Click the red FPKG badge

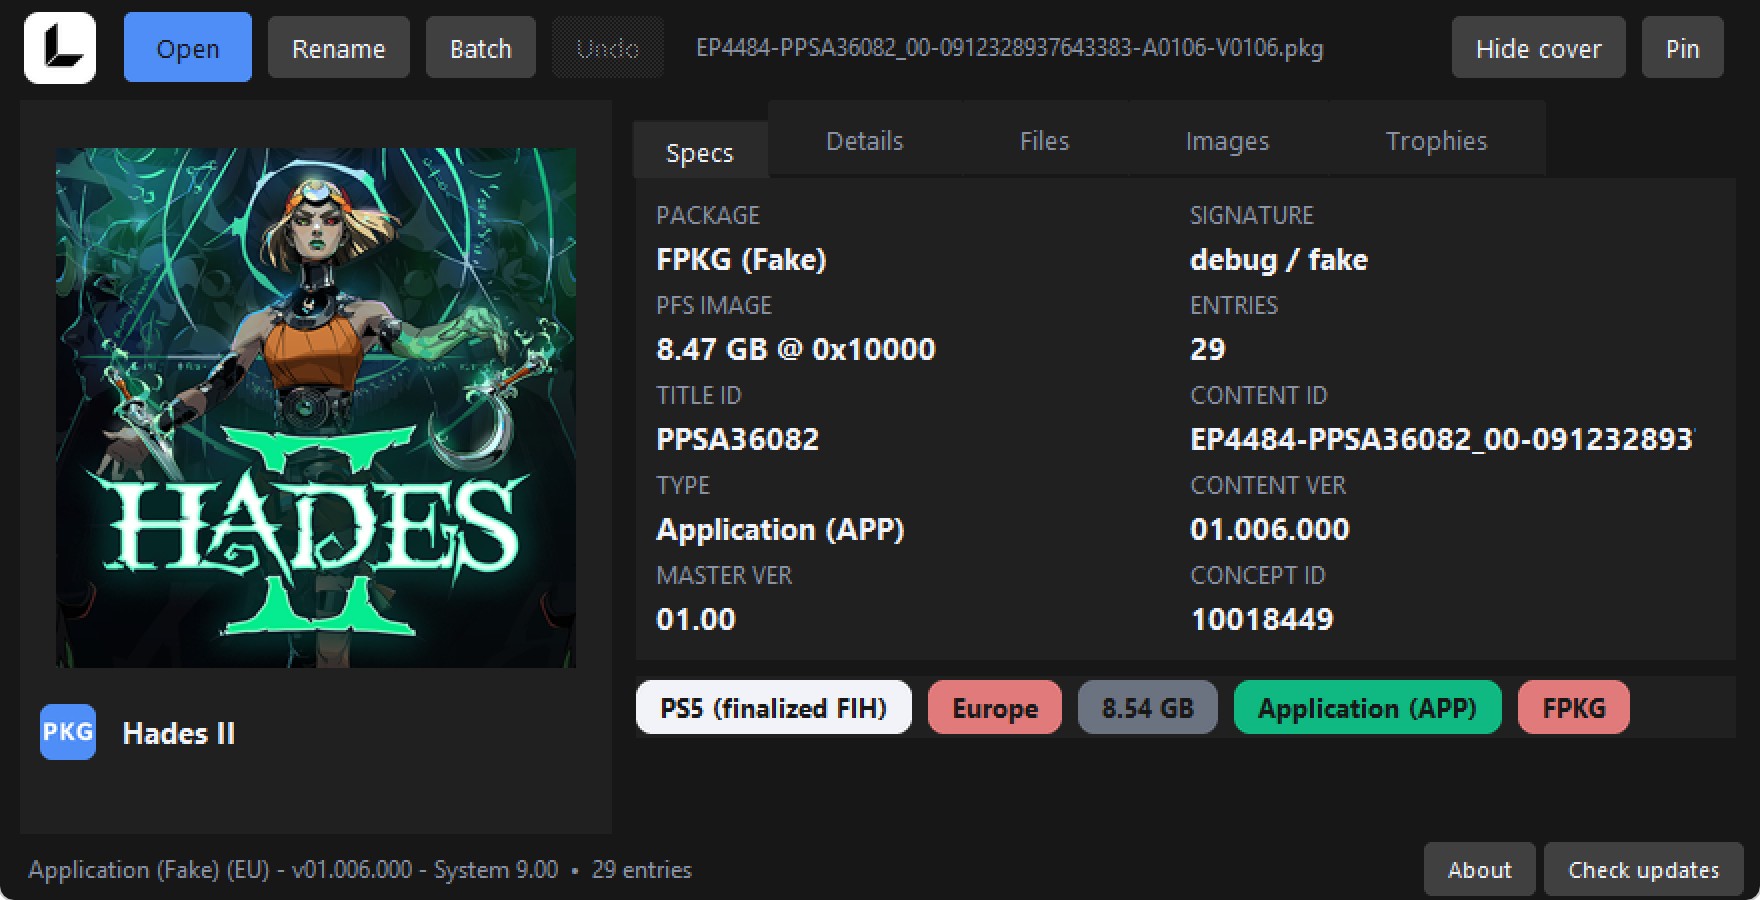click(x=1574, y=707)
